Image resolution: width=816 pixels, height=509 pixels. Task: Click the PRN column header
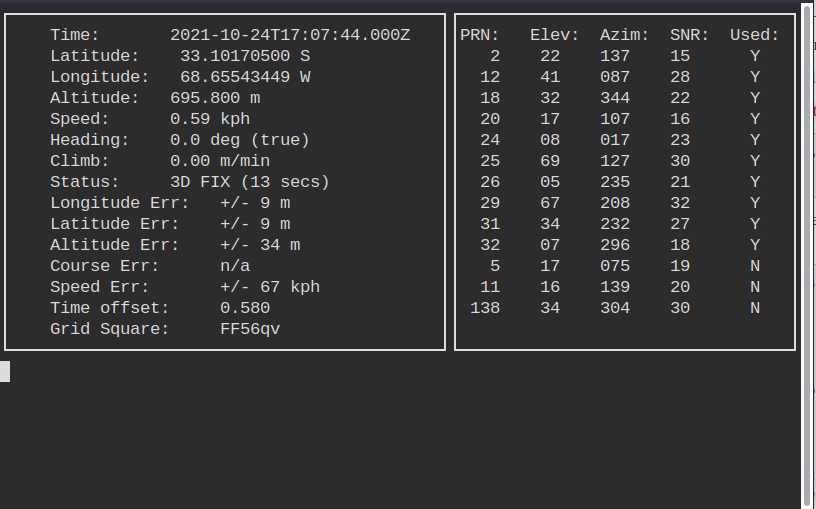click(480, 35)
